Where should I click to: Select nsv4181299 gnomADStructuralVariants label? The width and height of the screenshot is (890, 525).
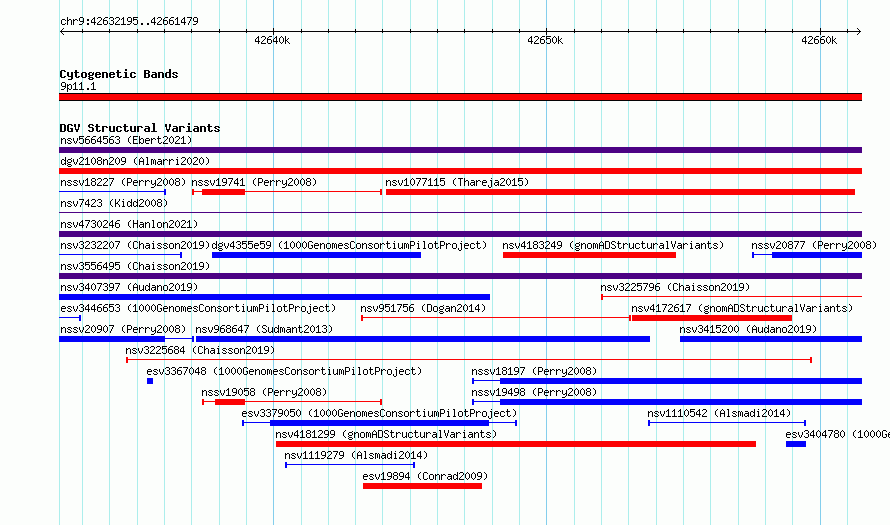[386, 434]
